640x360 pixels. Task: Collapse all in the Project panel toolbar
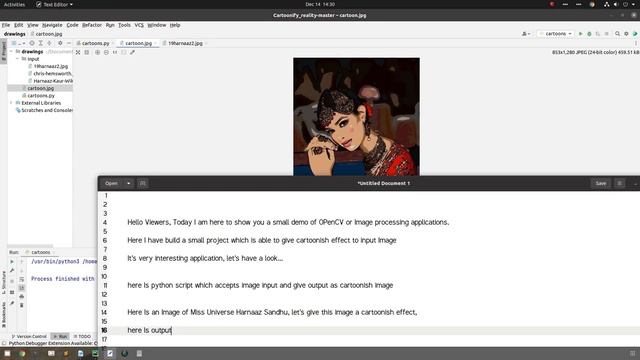click(49, 43)
